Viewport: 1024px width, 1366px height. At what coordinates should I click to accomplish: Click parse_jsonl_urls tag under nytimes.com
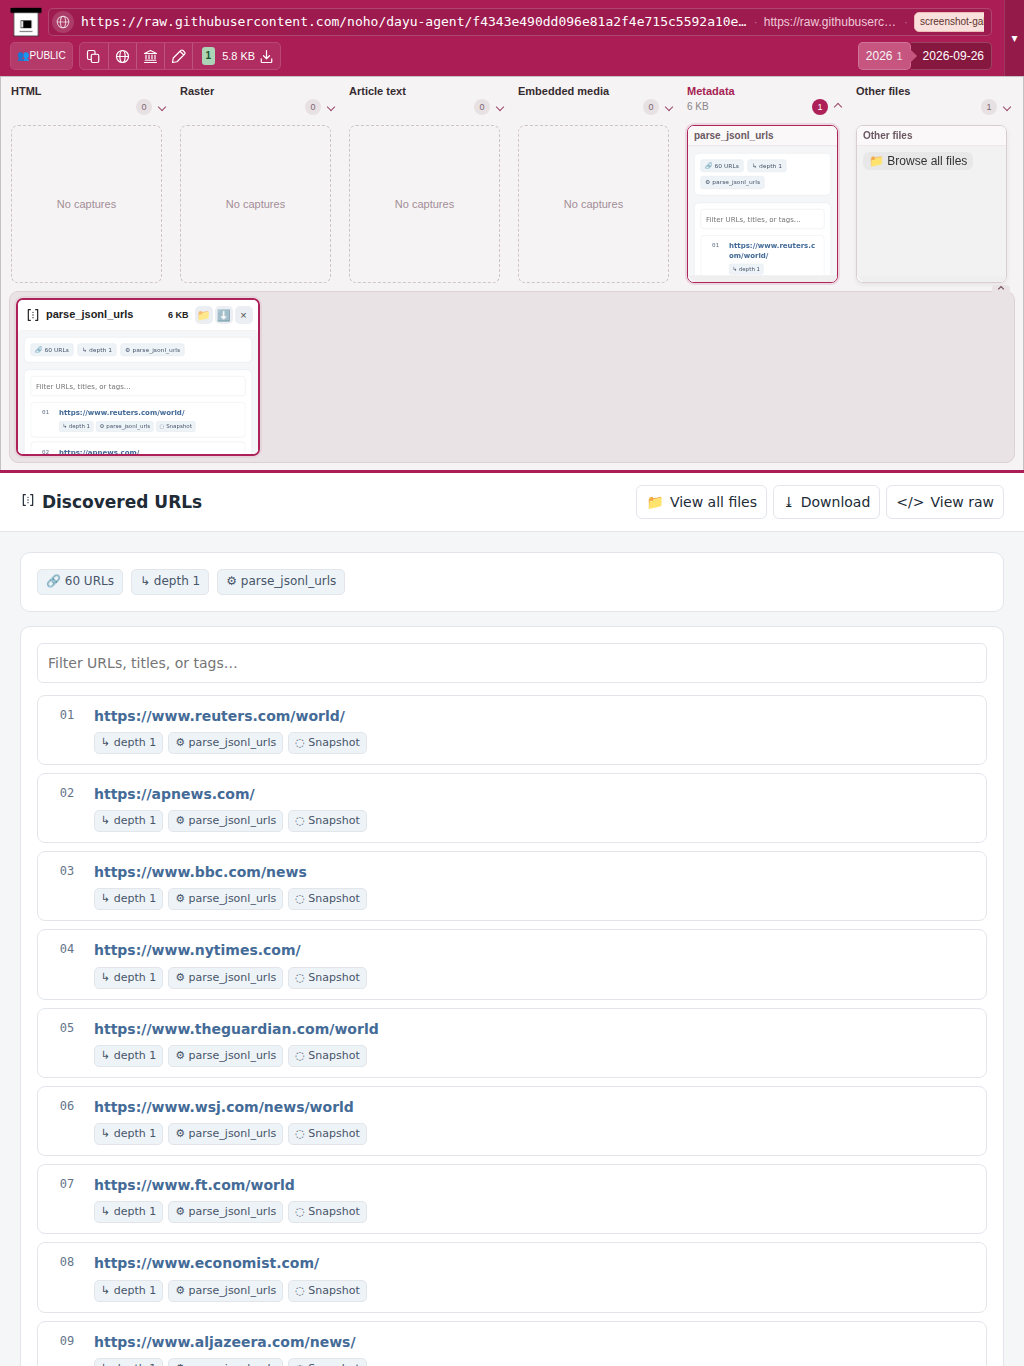(x=225, y=978)
